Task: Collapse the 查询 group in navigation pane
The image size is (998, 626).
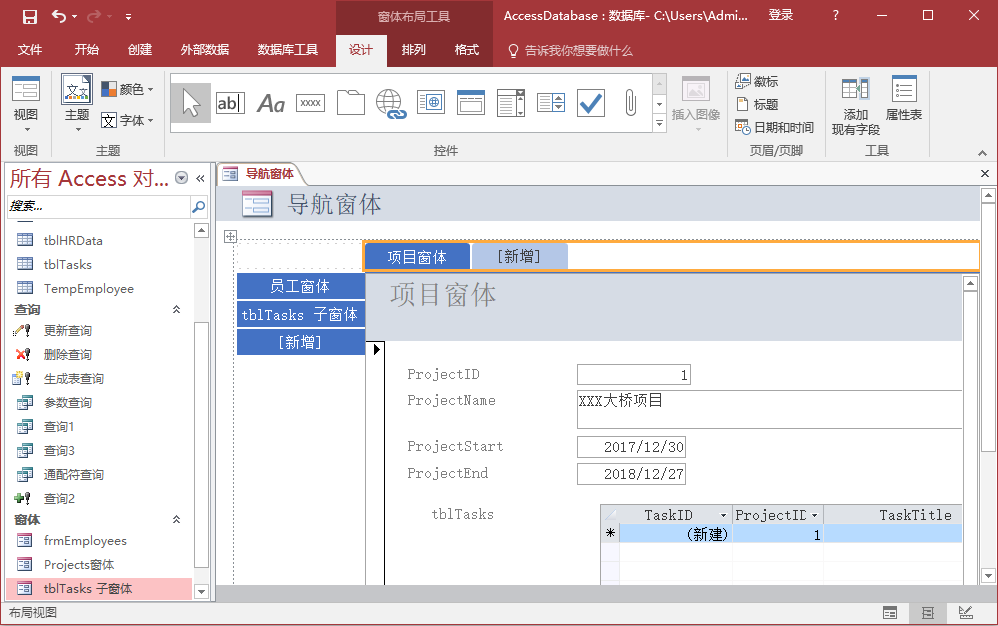Action: (x=177, y=310)
